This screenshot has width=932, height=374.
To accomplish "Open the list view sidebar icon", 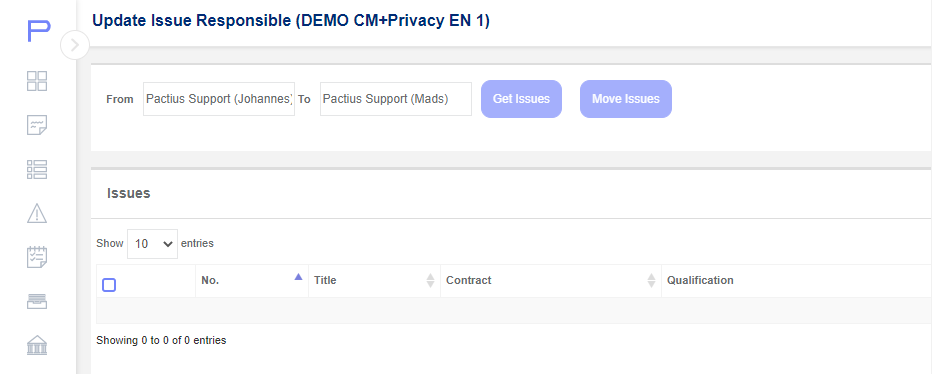I will click(x=37, y=169).
